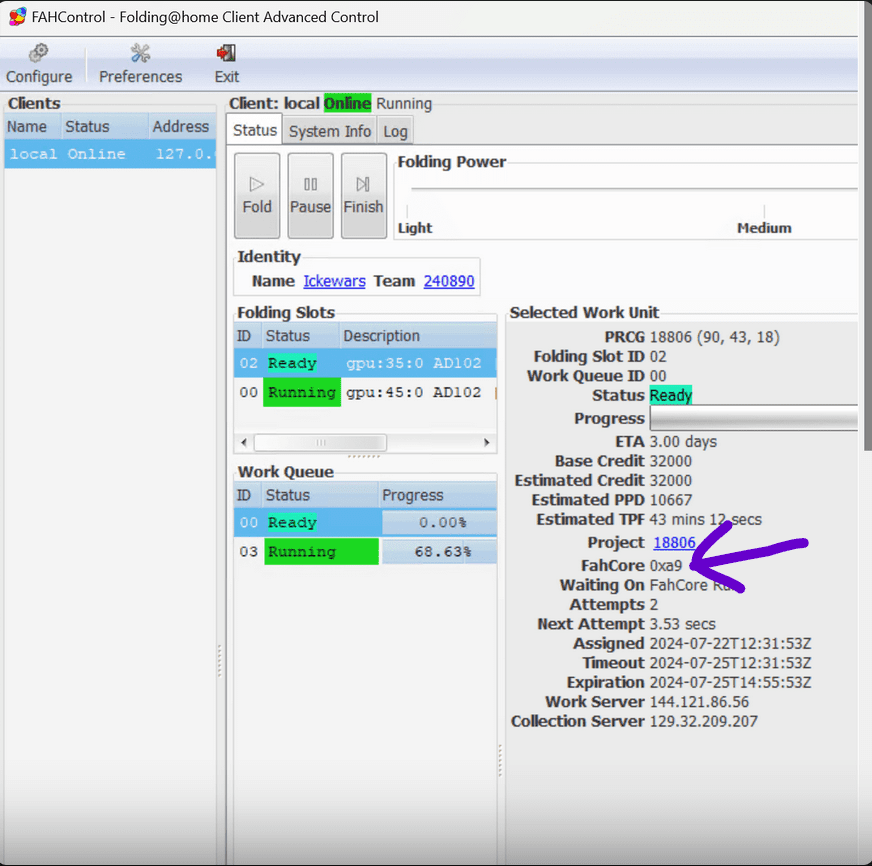Click the Folding Slots horizontal scrollbar thumb
The width and height of the screenshot is (872, 866).
[320, 443]
